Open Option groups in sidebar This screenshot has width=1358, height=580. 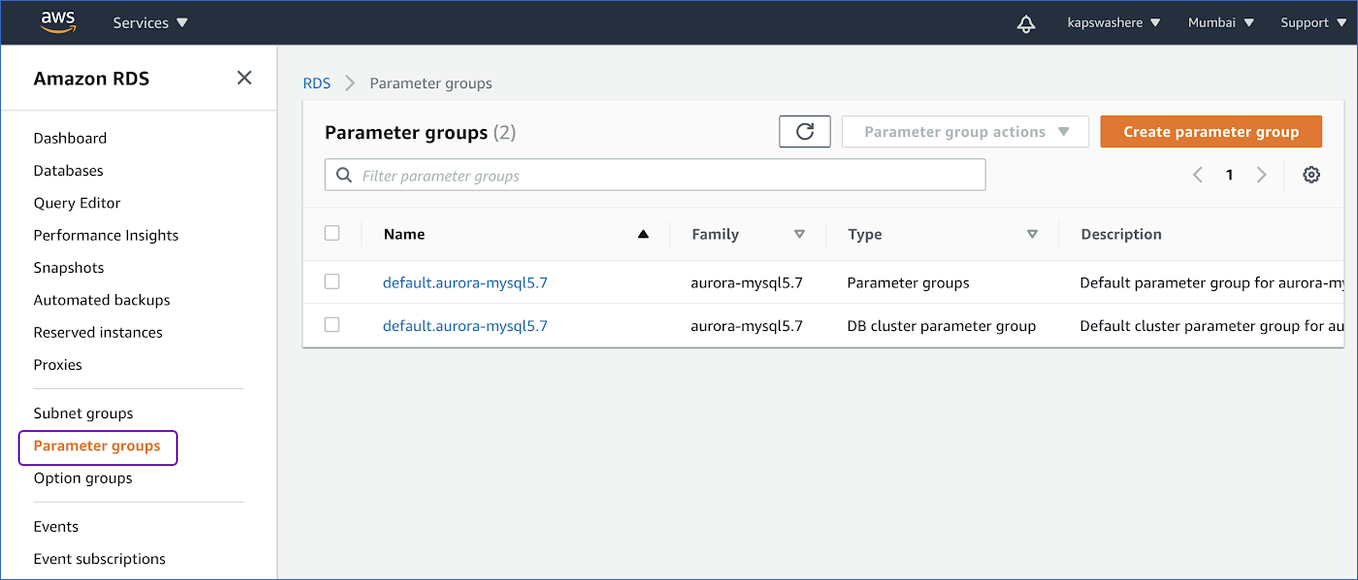tap(83, 478)
